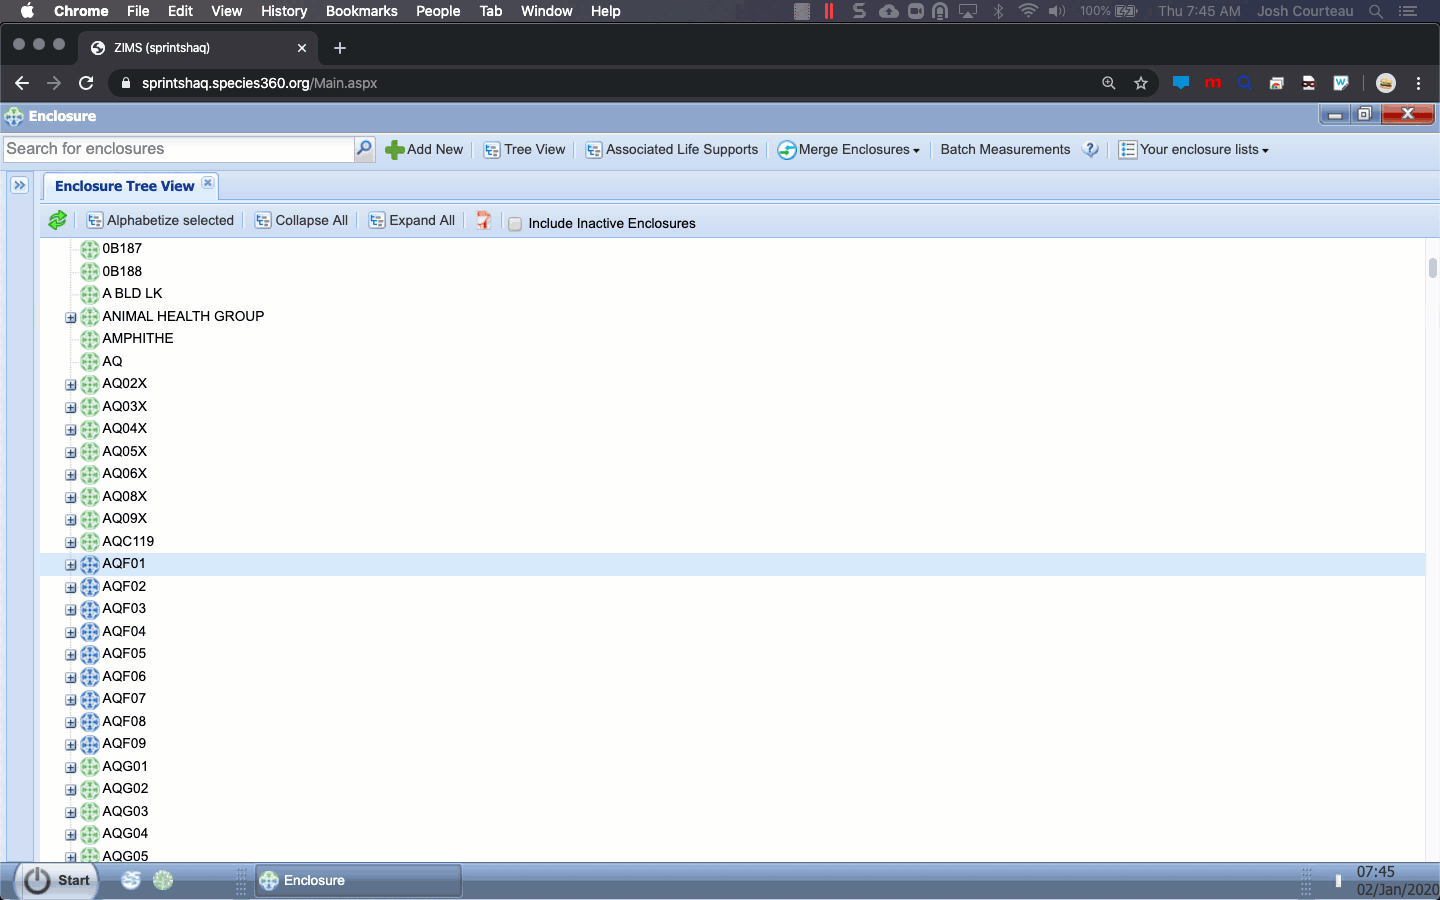
Task: Click the macOS Spotlight search icon
Action: coord(1376,11)
